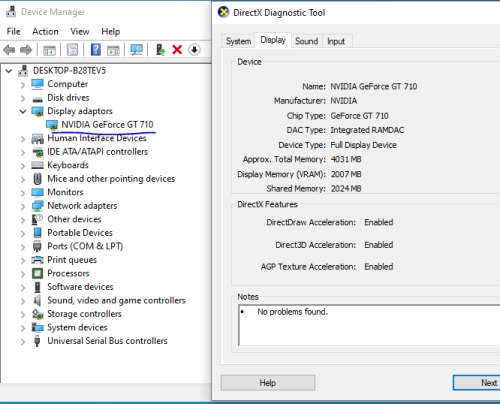This screenshot has height=404, width=500.
Task: Click the red X Uninstall device icon
Action: point(177,50)
